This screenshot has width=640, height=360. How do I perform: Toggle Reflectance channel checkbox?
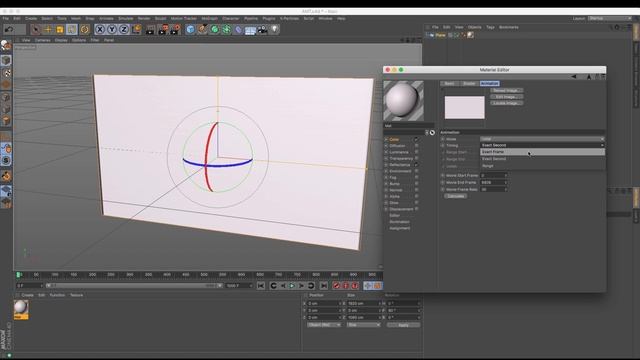point(416,164)
